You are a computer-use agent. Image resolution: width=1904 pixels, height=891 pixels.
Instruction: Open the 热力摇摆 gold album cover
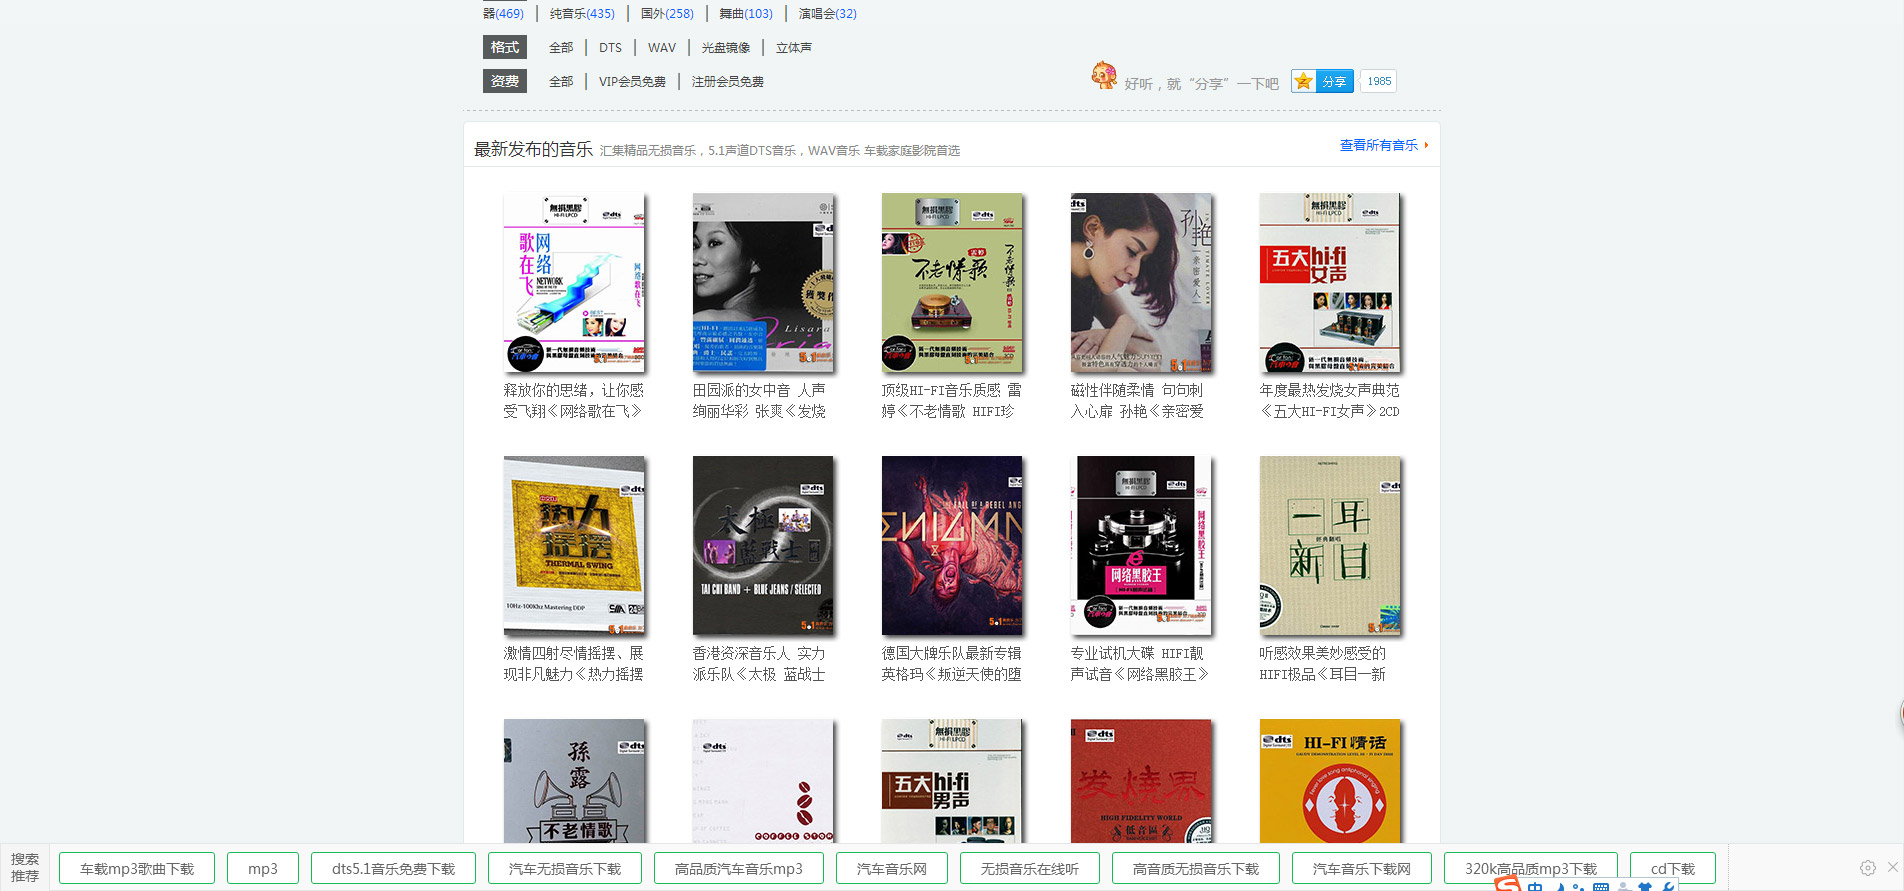click(x=574, y=546)
